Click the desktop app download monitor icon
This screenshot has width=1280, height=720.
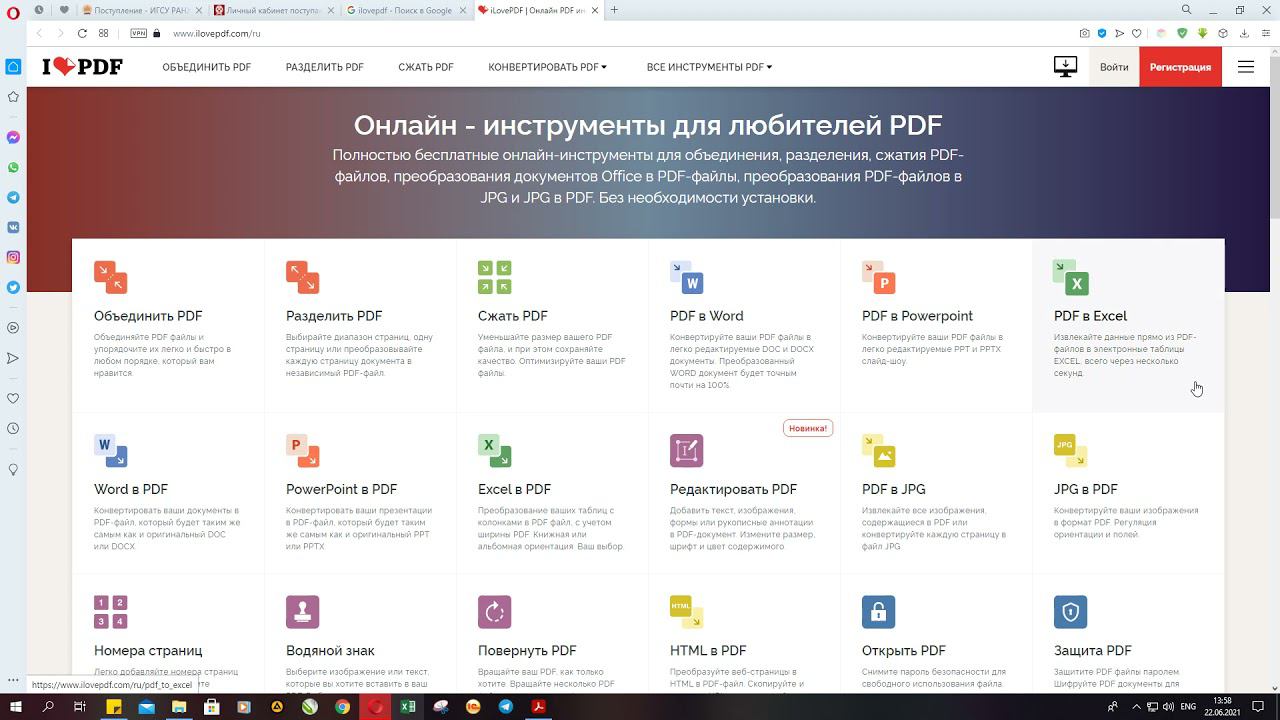coord(1065,67)
